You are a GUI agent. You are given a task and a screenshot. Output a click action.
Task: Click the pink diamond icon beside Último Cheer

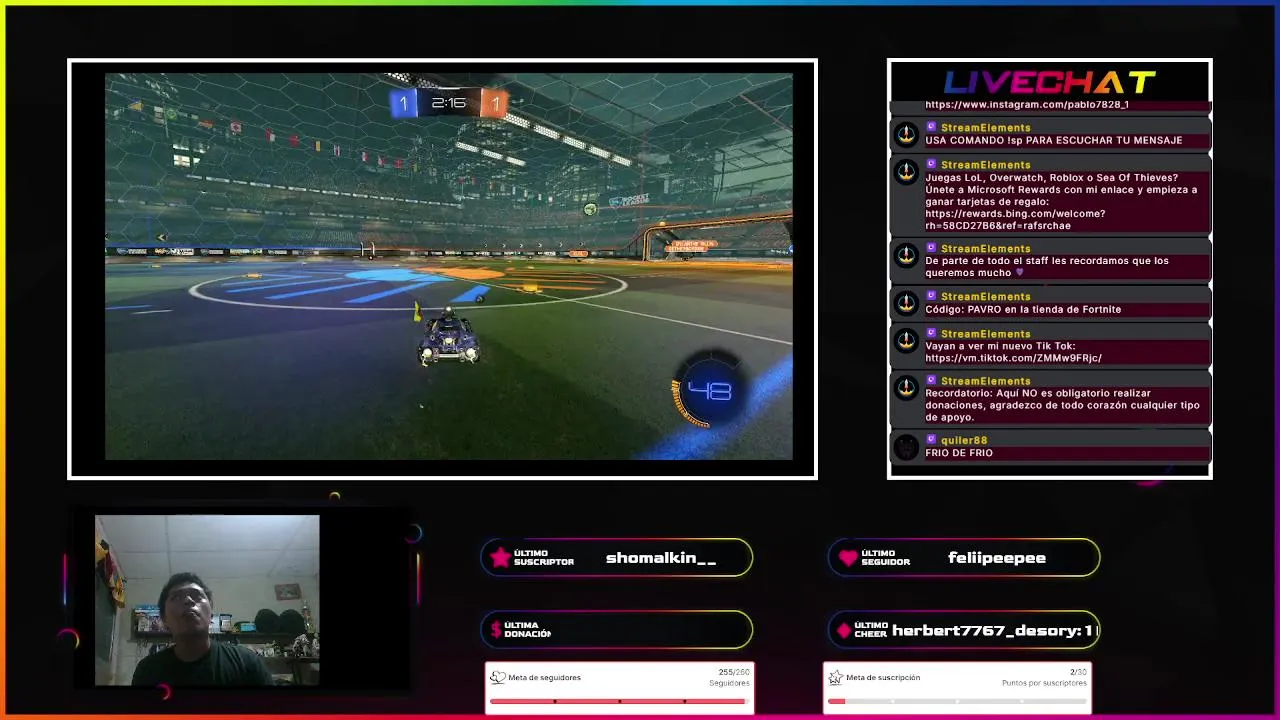click(844, 630)
